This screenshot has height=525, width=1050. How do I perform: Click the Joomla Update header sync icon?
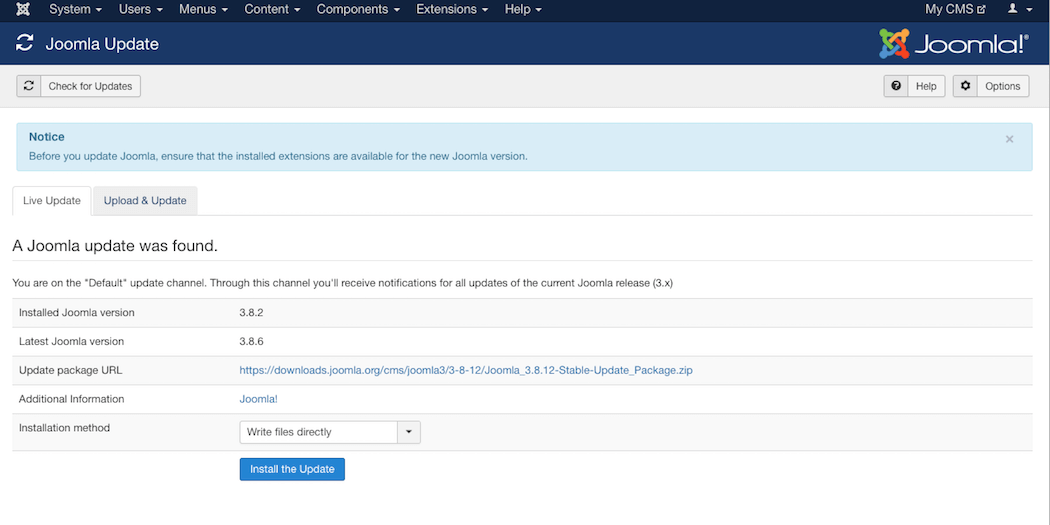(x=25, y=44)
